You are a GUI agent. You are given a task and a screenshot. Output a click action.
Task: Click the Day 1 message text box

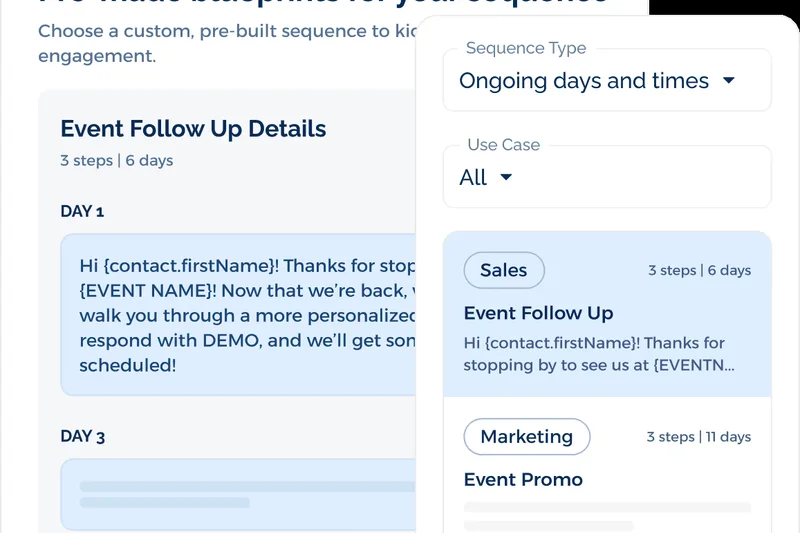pos(240,316)
